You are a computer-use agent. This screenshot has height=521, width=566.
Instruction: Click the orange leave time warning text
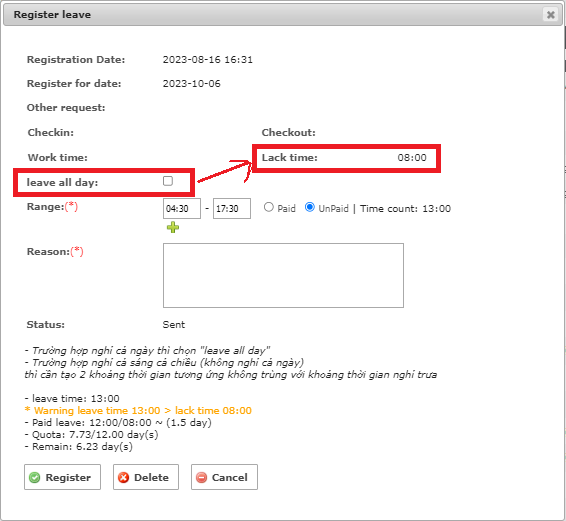(x=138, y=411)
